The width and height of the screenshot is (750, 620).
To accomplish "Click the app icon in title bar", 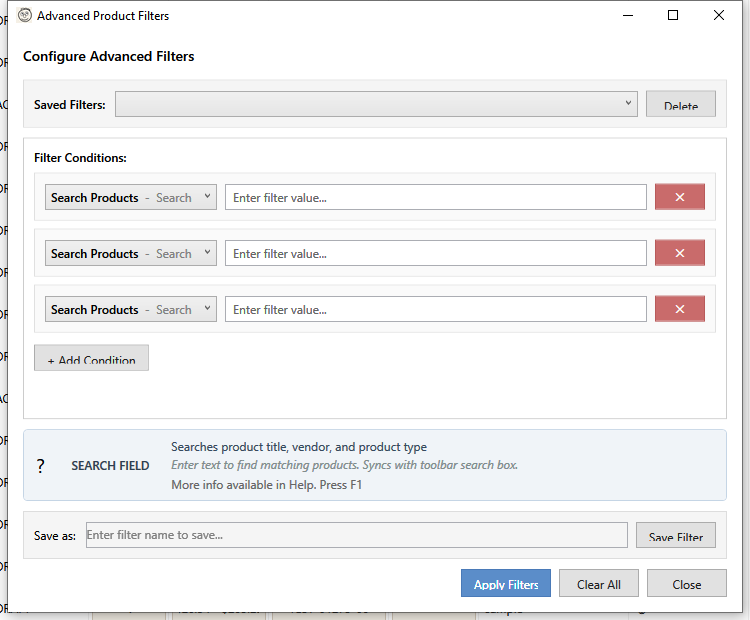I will (x=25, y=15).
